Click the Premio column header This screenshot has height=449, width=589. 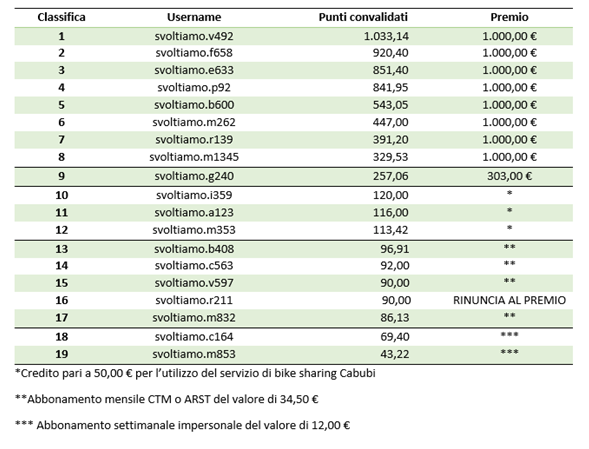coord(509,17)
